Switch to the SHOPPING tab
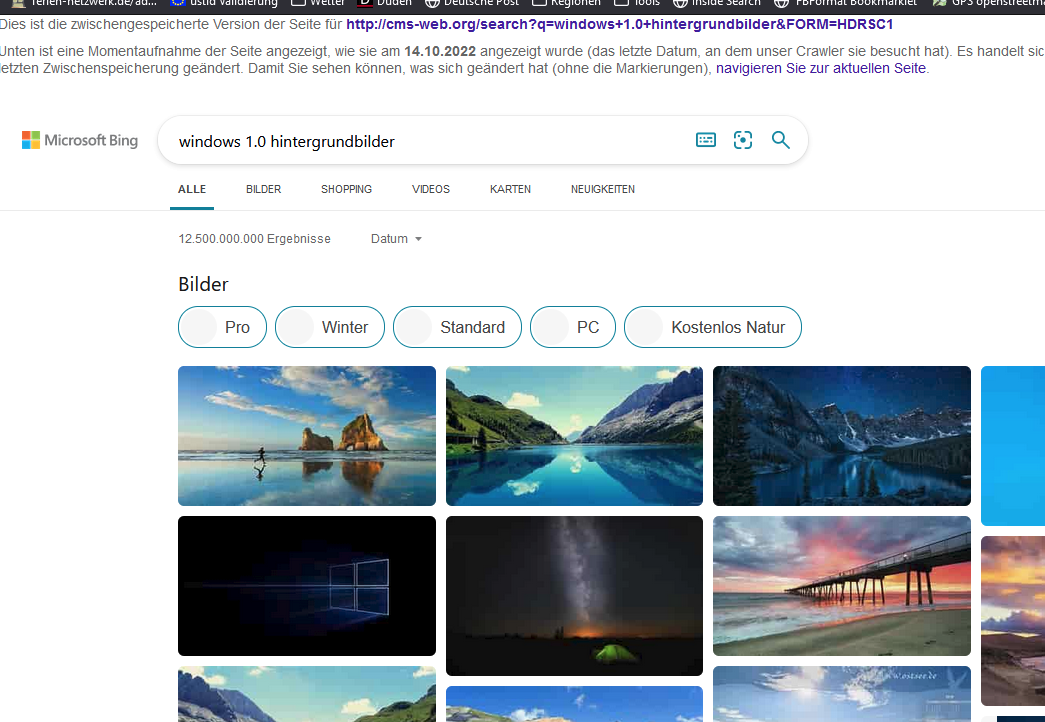This screenshot has width=1045, height=722. coord(347,189)
